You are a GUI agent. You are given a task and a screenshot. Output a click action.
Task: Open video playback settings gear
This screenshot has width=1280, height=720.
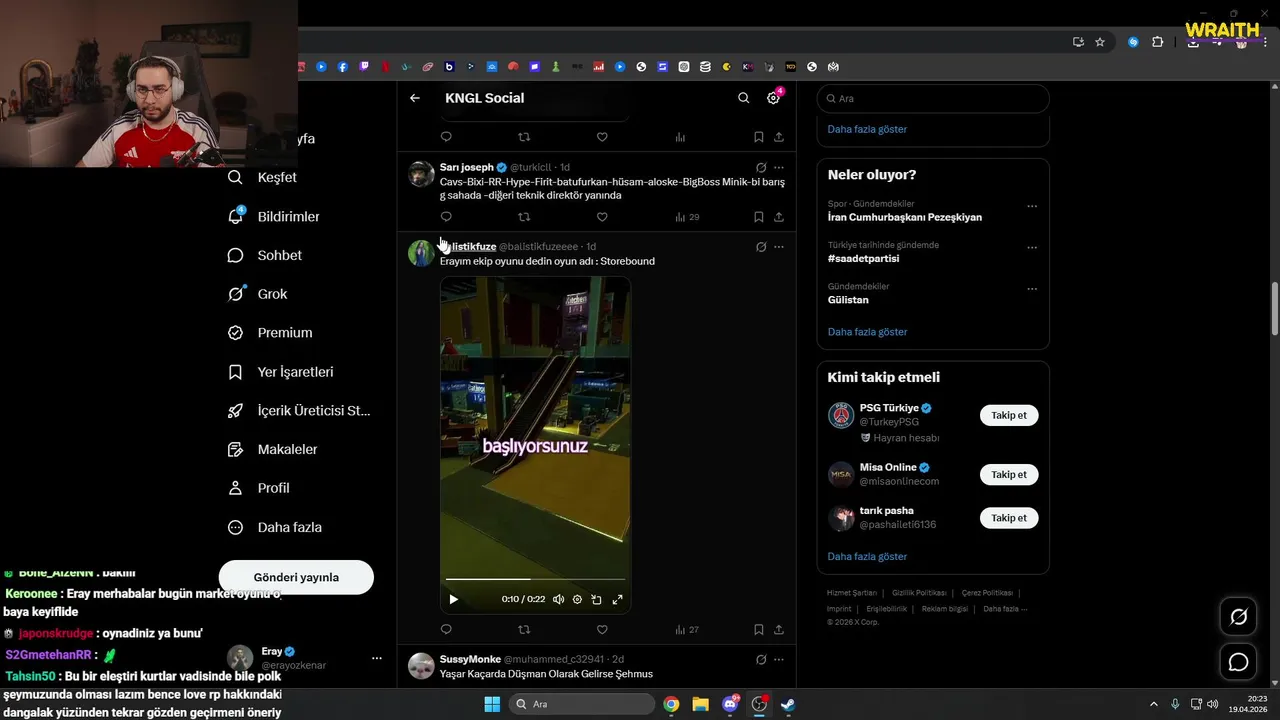[577, 599]
